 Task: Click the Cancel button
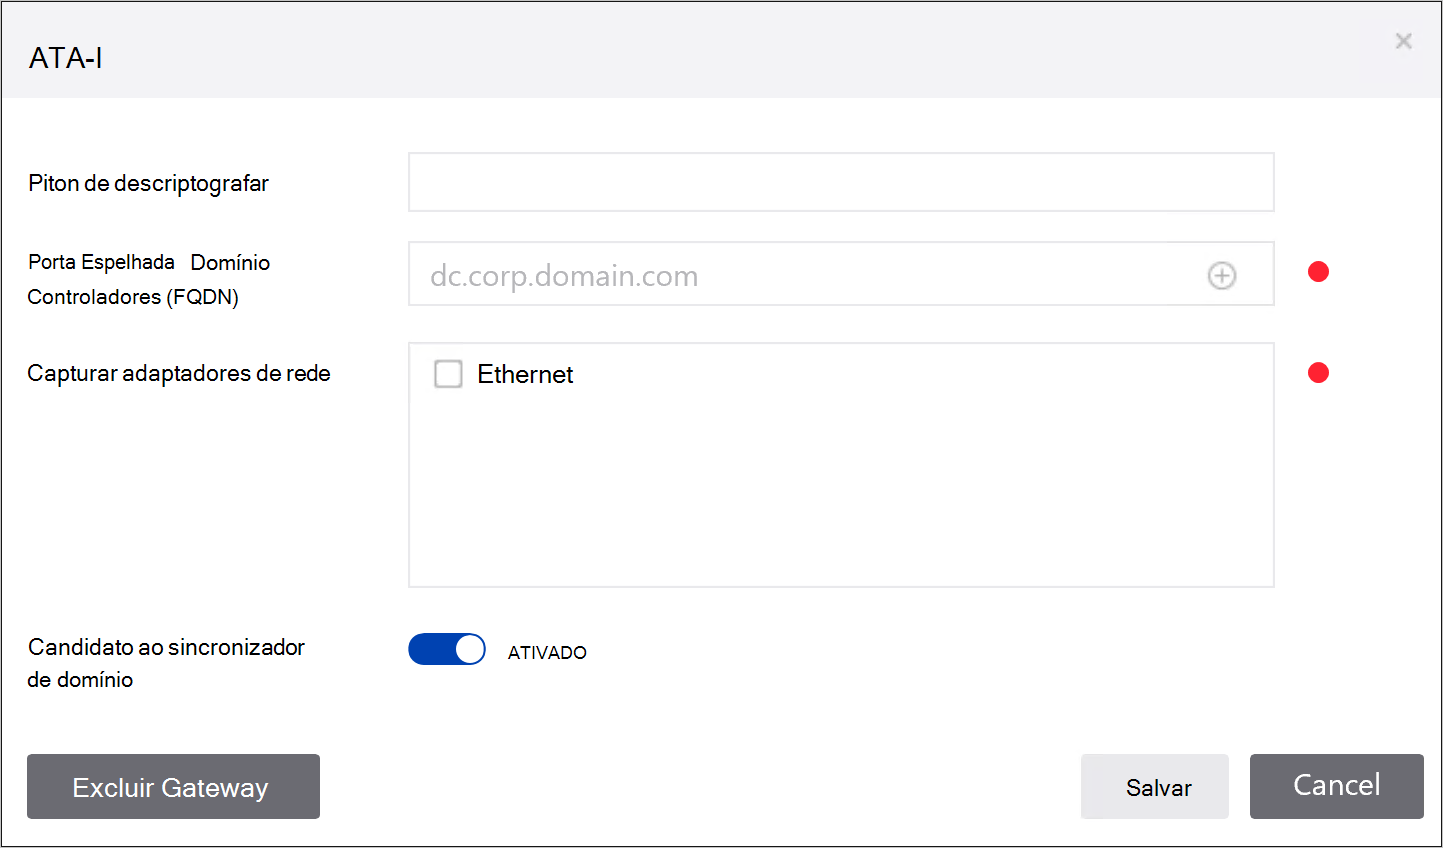[1337, 786]
